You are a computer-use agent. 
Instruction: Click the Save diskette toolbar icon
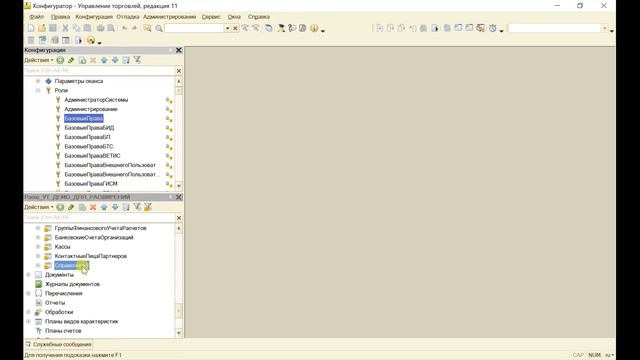[x=53, y=28]
